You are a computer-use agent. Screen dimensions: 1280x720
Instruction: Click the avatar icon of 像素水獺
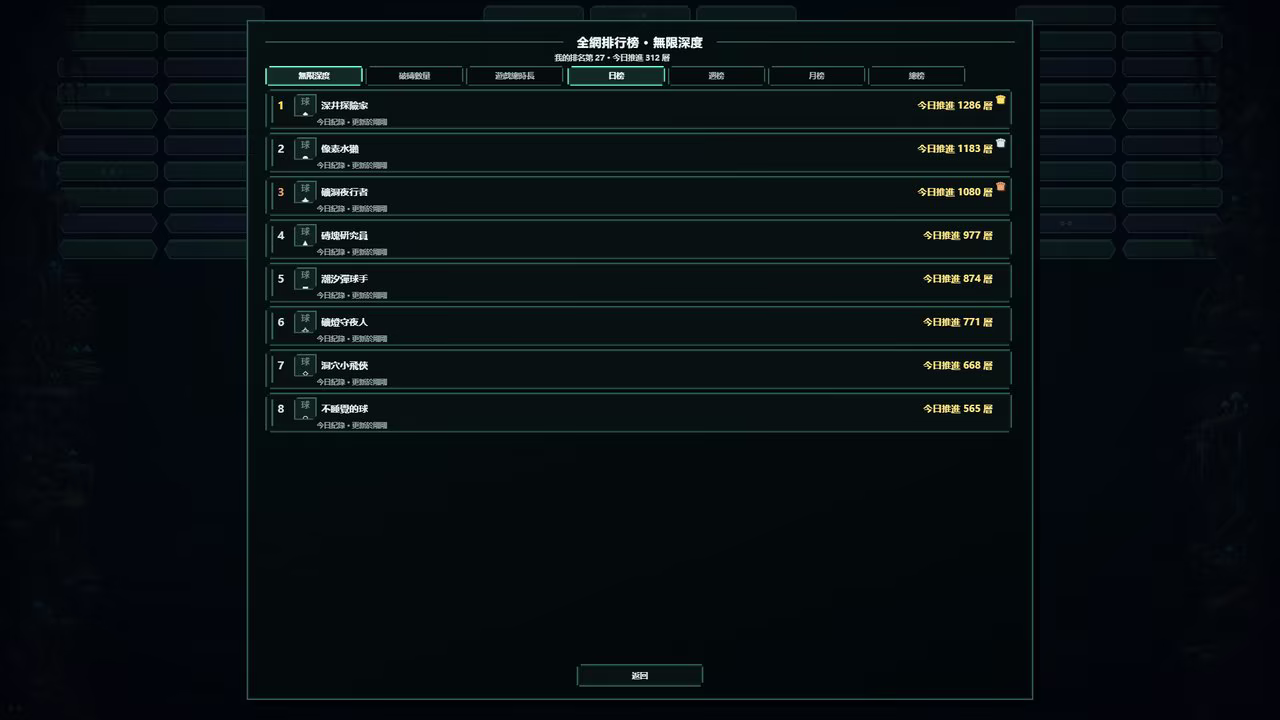coord(305,148)
